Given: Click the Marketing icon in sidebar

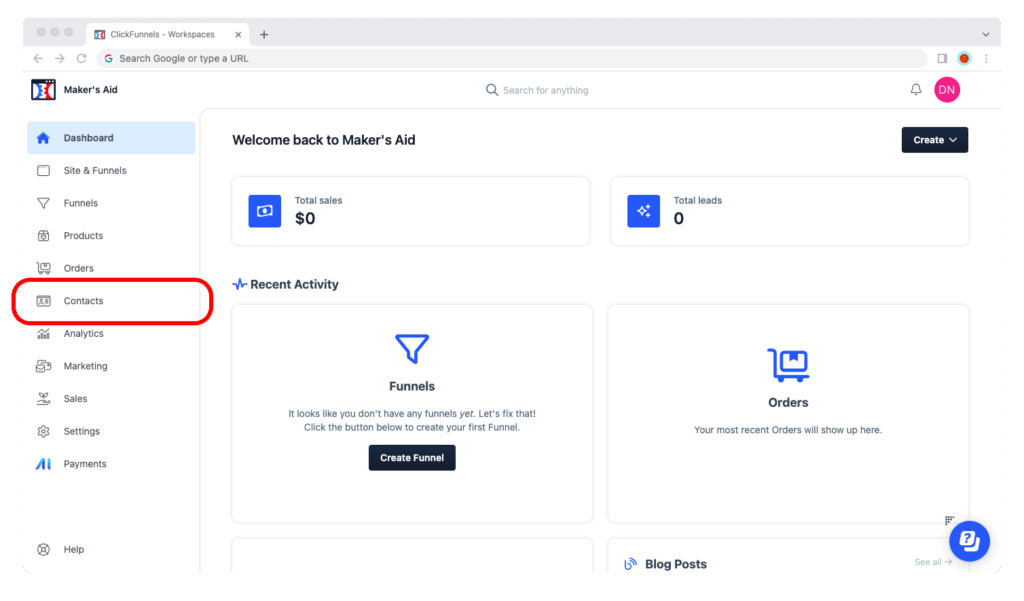Looking at the screenshot, I should pos(43,366).
